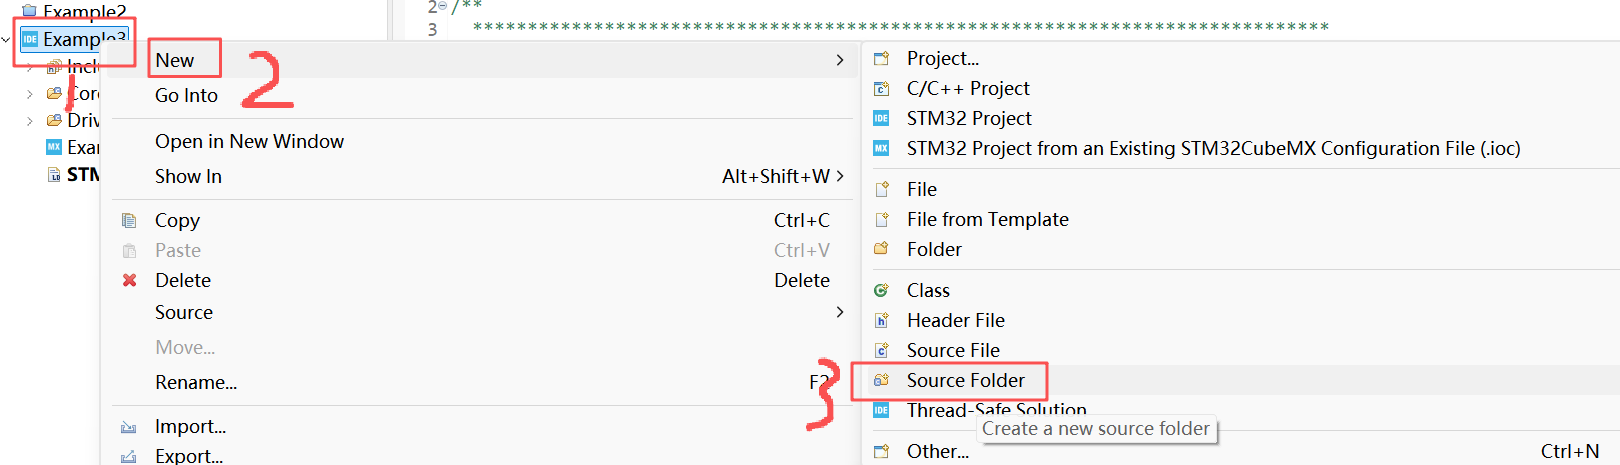Image resolution: width=1620 pixels, height=465 pixels.
Task: Click the Export icon
Action: (129, 456)
